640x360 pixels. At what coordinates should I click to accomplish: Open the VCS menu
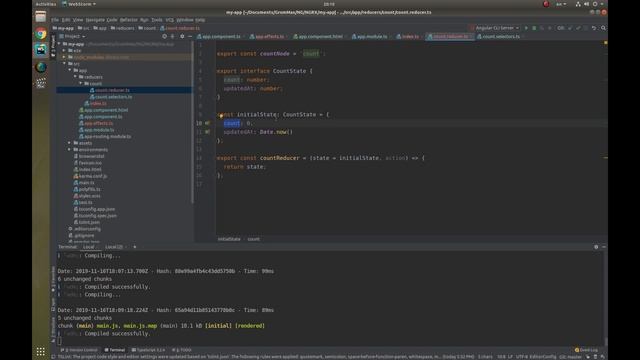[x=169, y=20]
